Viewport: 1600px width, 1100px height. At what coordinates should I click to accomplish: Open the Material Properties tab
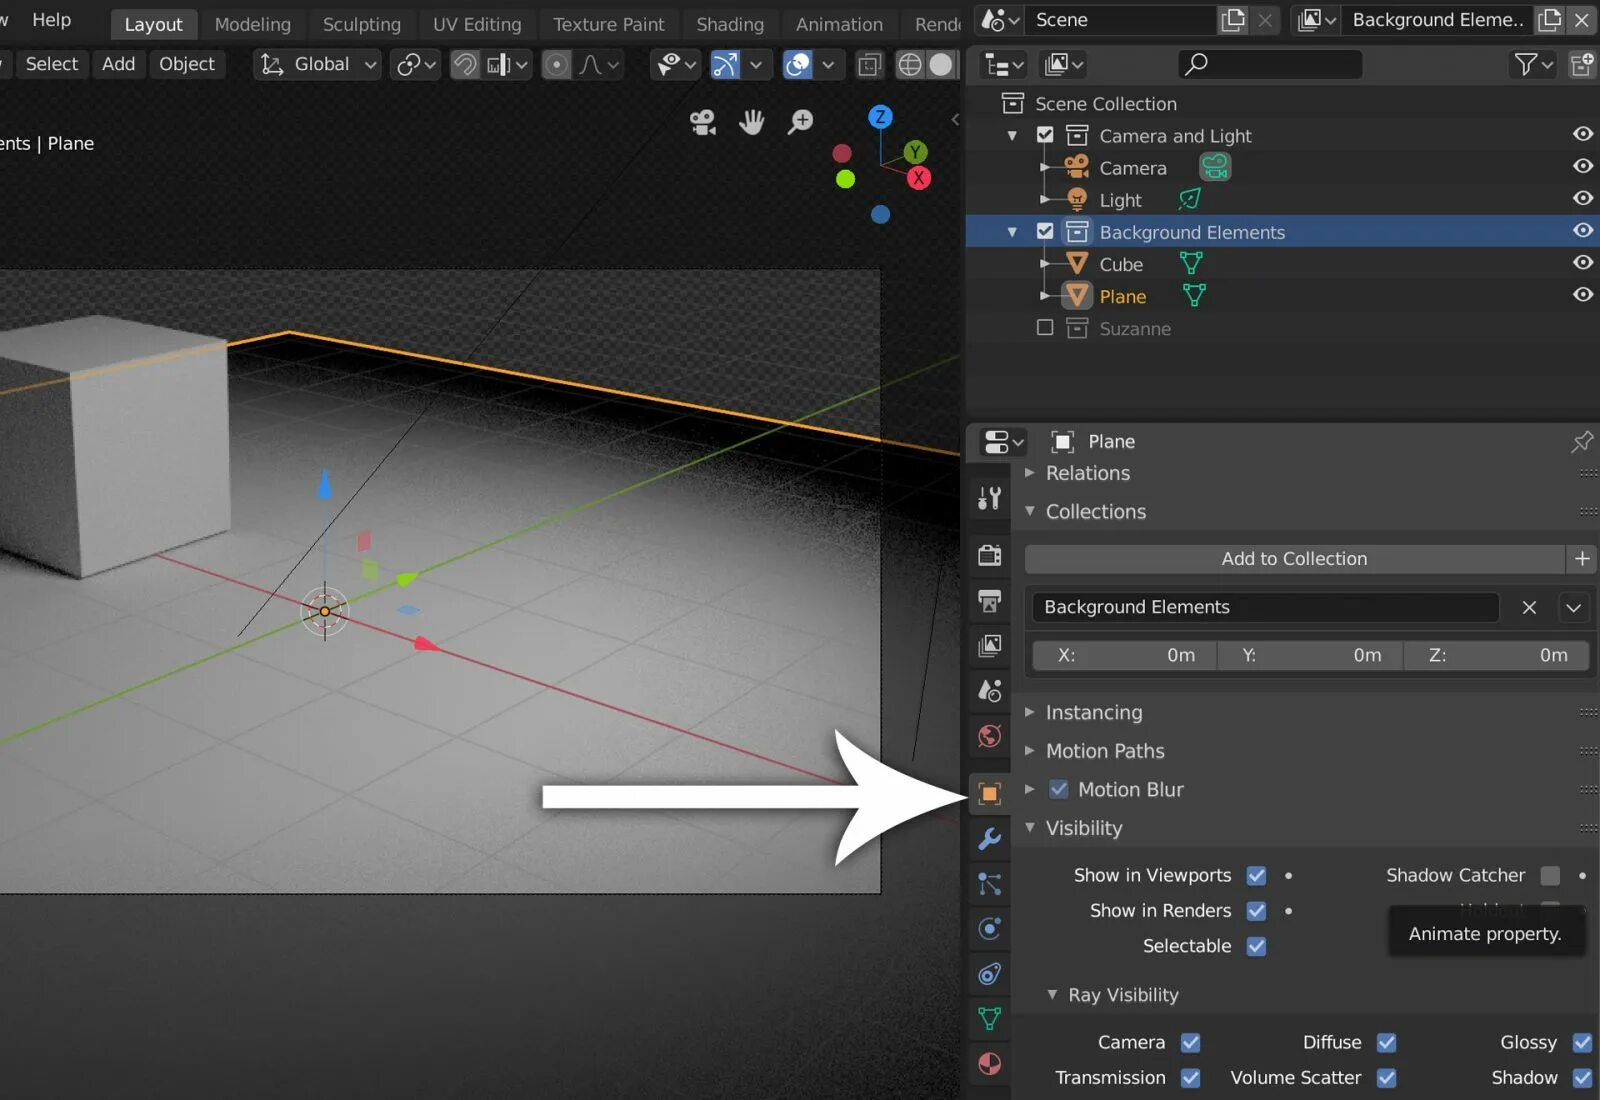(x=989, y=1064)
